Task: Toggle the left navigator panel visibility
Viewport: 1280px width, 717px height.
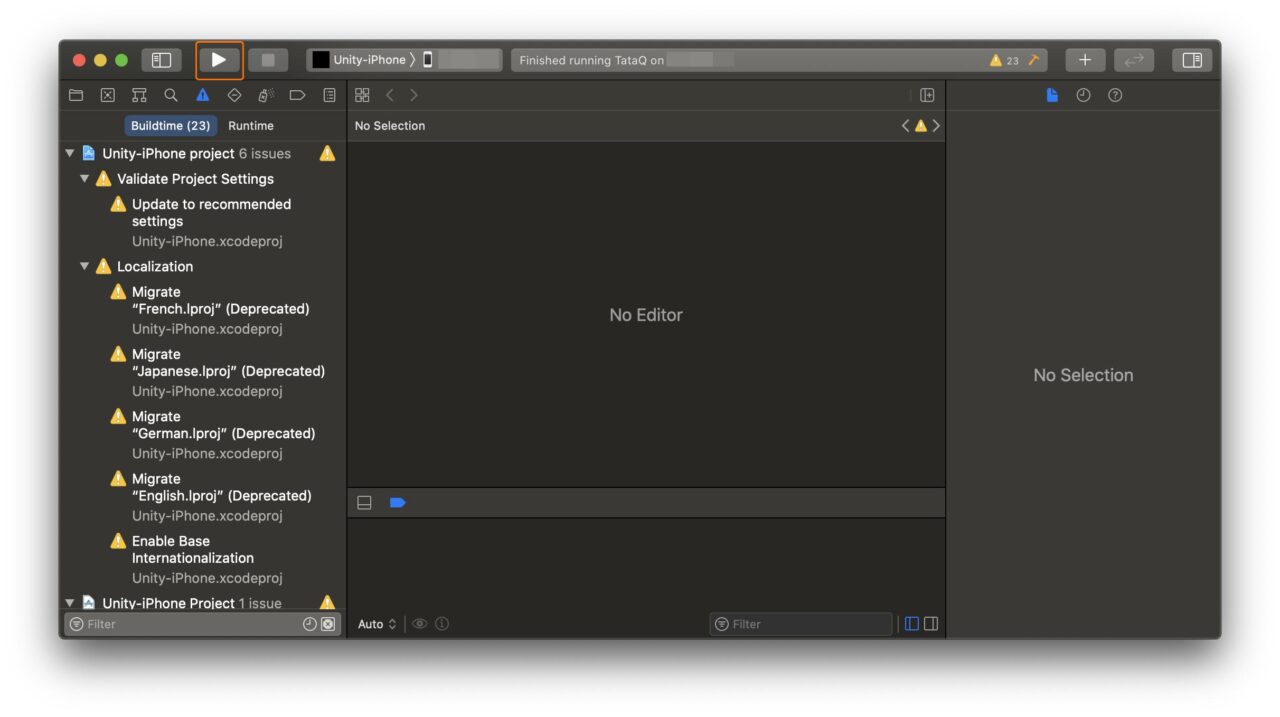Action: click(160, 60)
